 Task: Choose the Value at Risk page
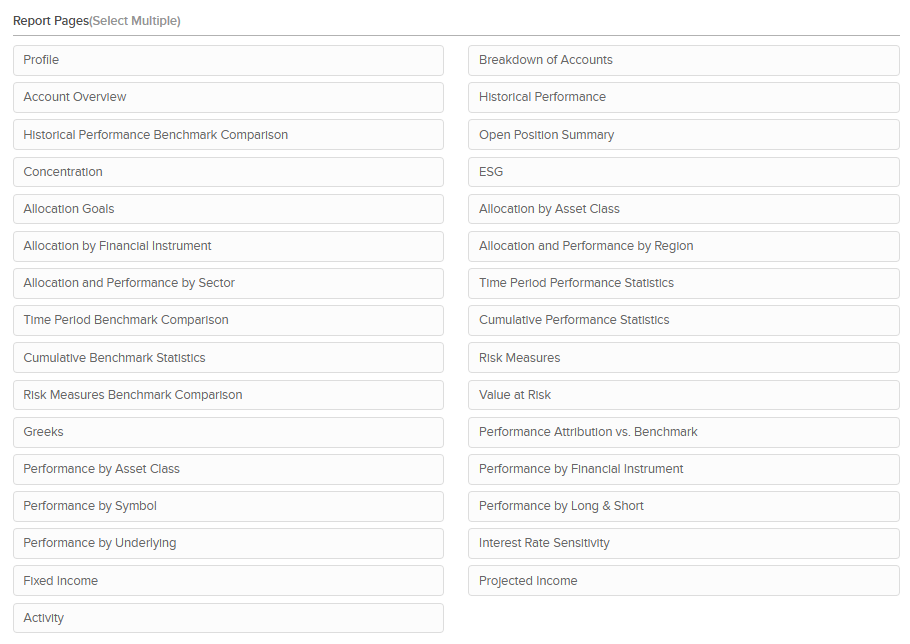(683, 395)
